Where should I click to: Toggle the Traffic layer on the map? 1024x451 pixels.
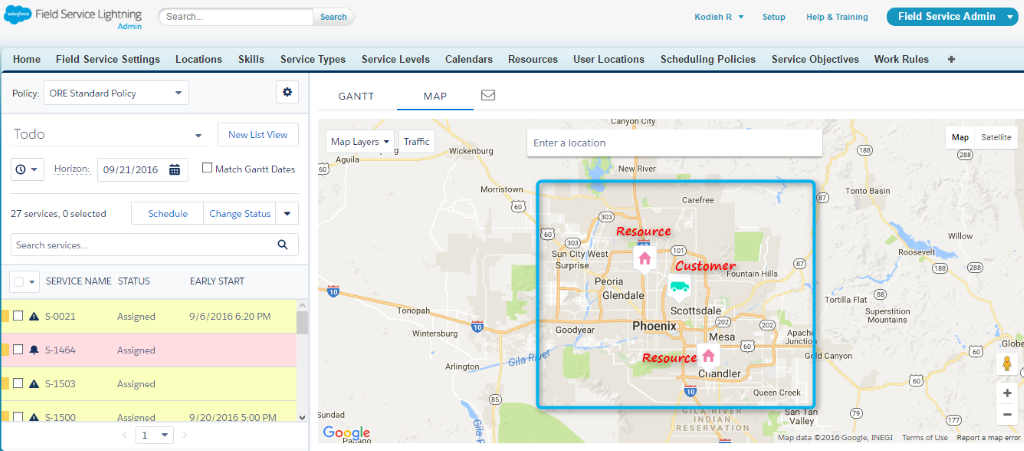[417, 142]
